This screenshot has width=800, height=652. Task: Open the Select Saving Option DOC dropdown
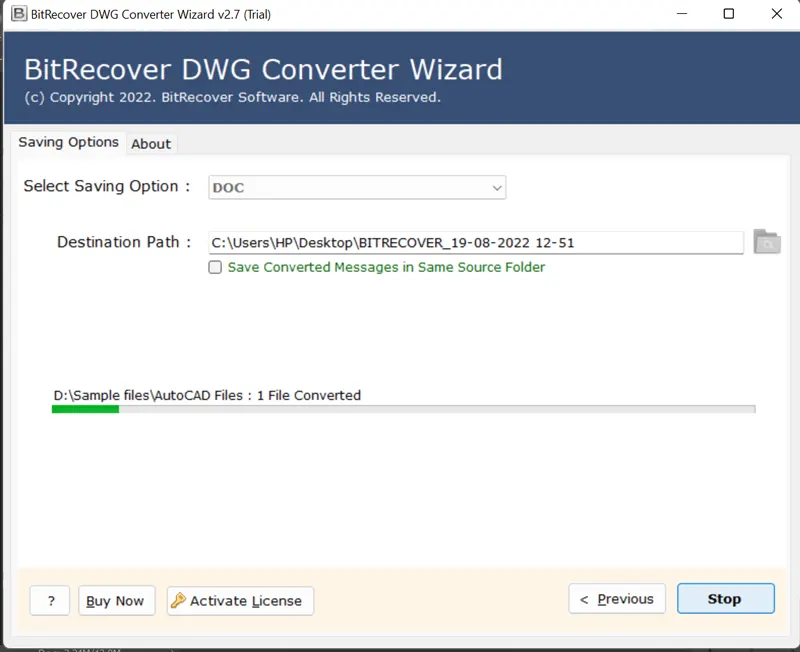(357, 187)
